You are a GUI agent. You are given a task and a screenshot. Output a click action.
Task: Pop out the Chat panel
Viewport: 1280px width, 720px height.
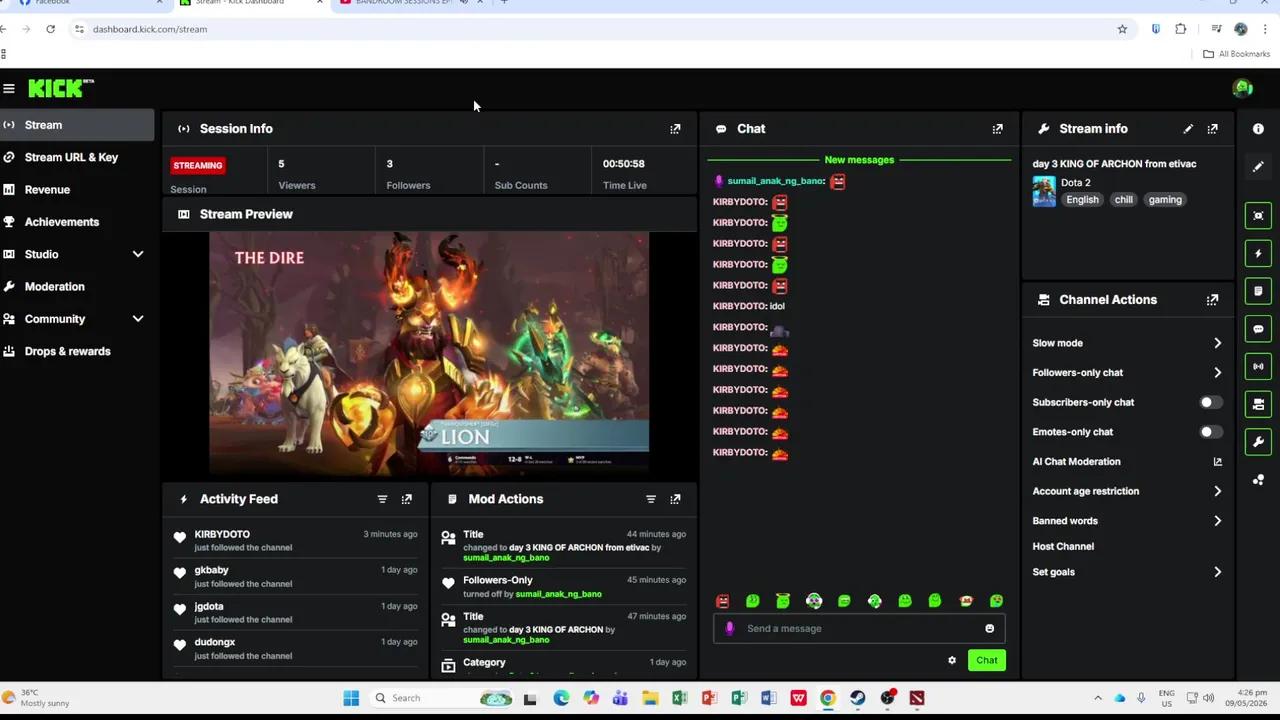997,129
